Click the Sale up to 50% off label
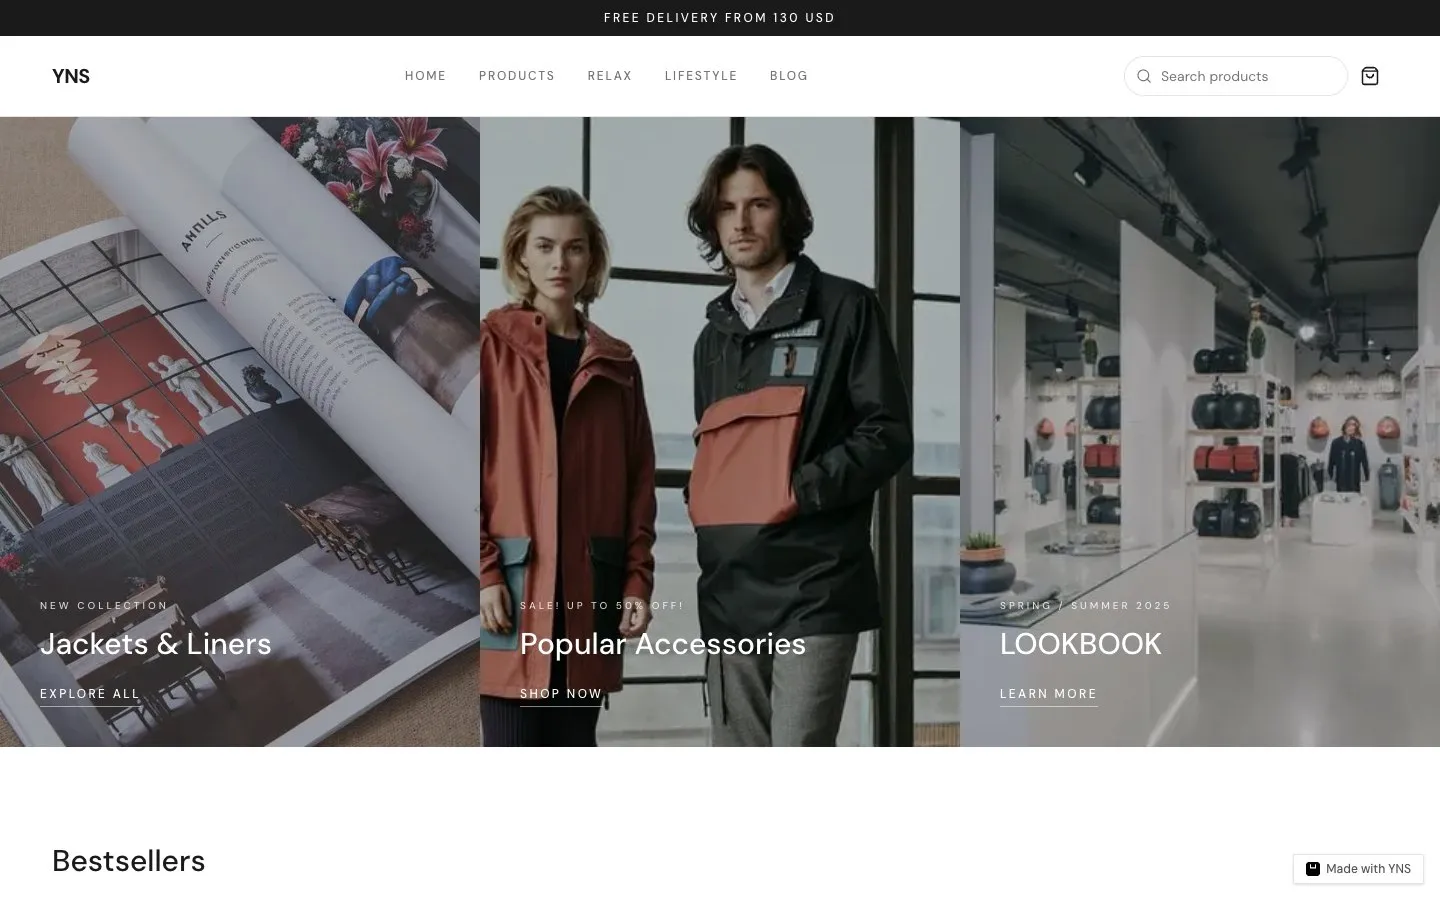Image resolution: width=1440 pixels, height=900 pixels. 602,606
